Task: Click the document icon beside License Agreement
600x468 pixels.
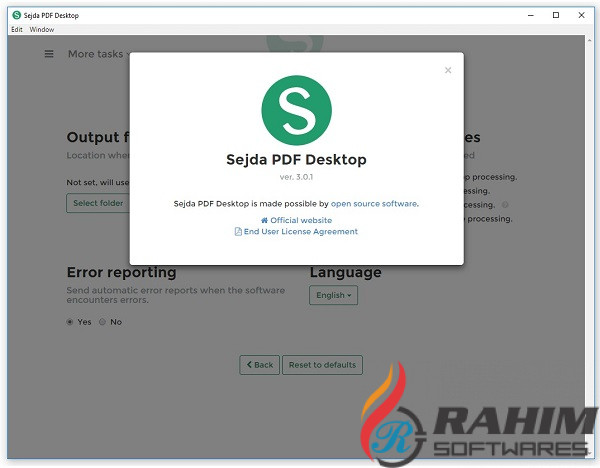Action: click(238, 232)
